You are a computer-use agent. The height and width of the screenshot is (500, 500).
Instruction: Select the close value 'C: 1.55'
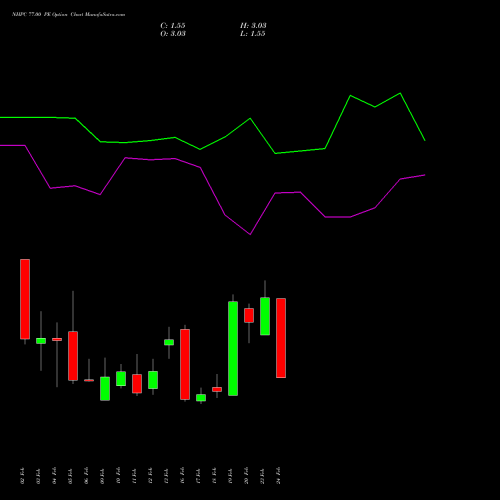[173, 26]
